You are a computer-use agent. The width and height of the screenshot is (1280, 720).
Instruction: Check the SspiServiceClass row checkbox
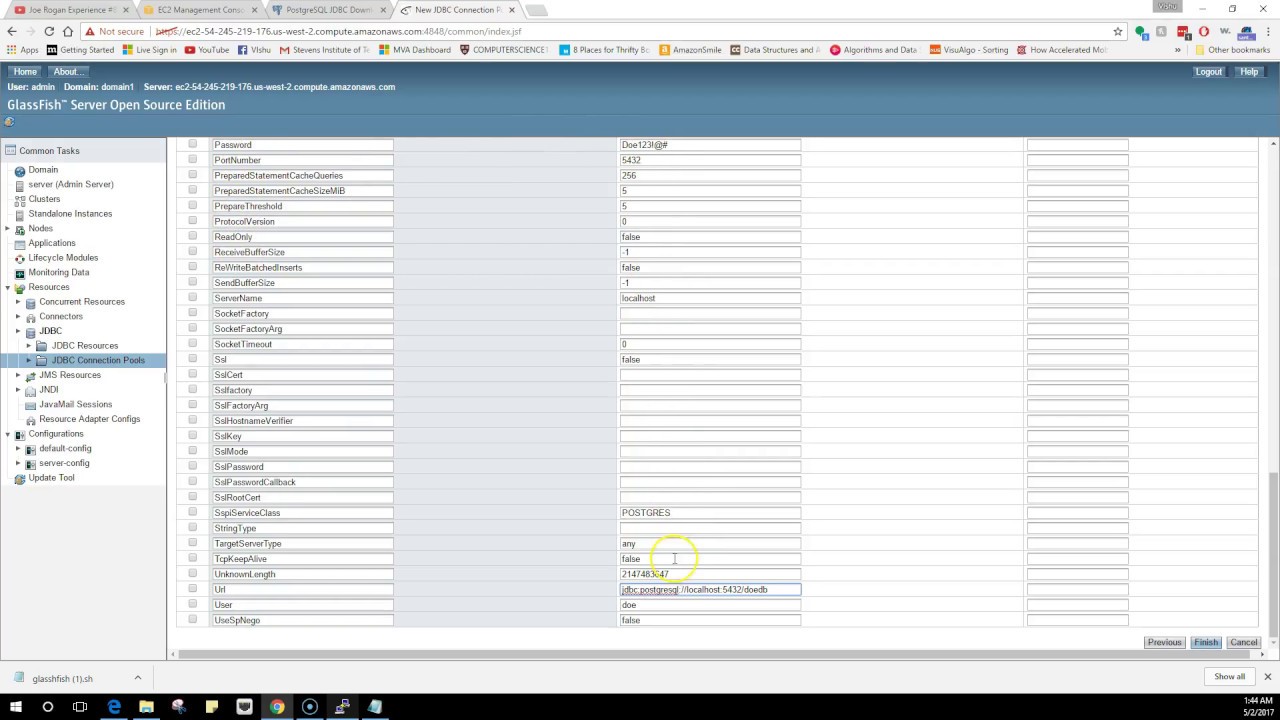193,512
